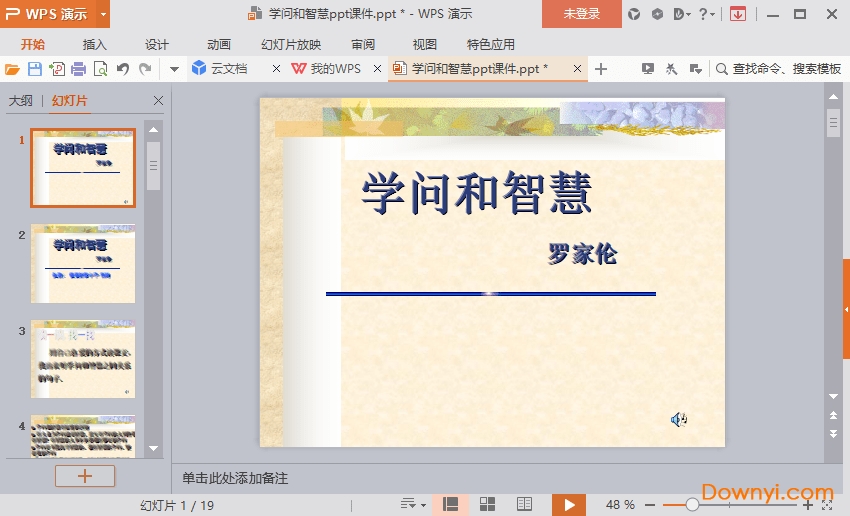Open the 云文档 cloud documents tab
Screen dimensions: 850x516
click(228, 68)
